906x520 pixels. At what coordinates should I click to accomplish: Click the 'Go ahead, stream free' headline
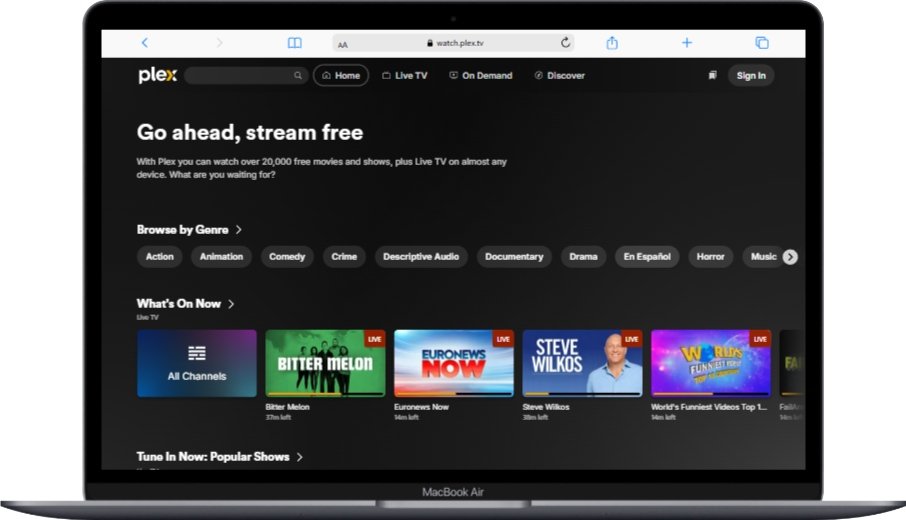250,132
